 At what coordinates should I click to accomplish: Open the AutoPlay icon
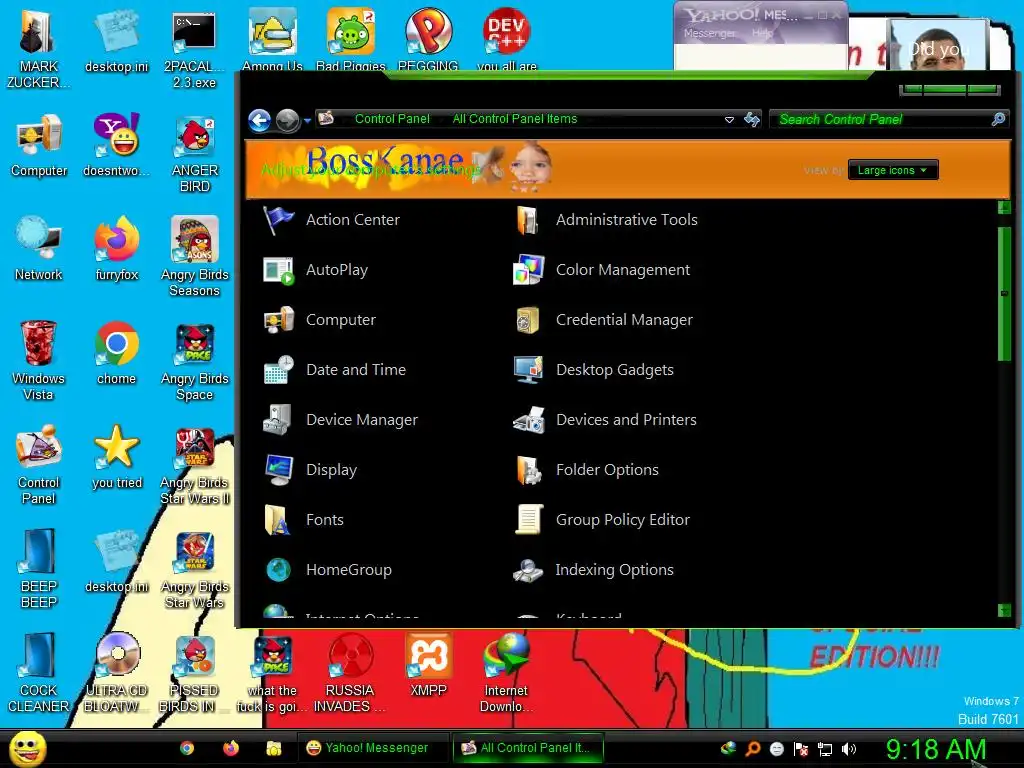click(x=278, y=270)
